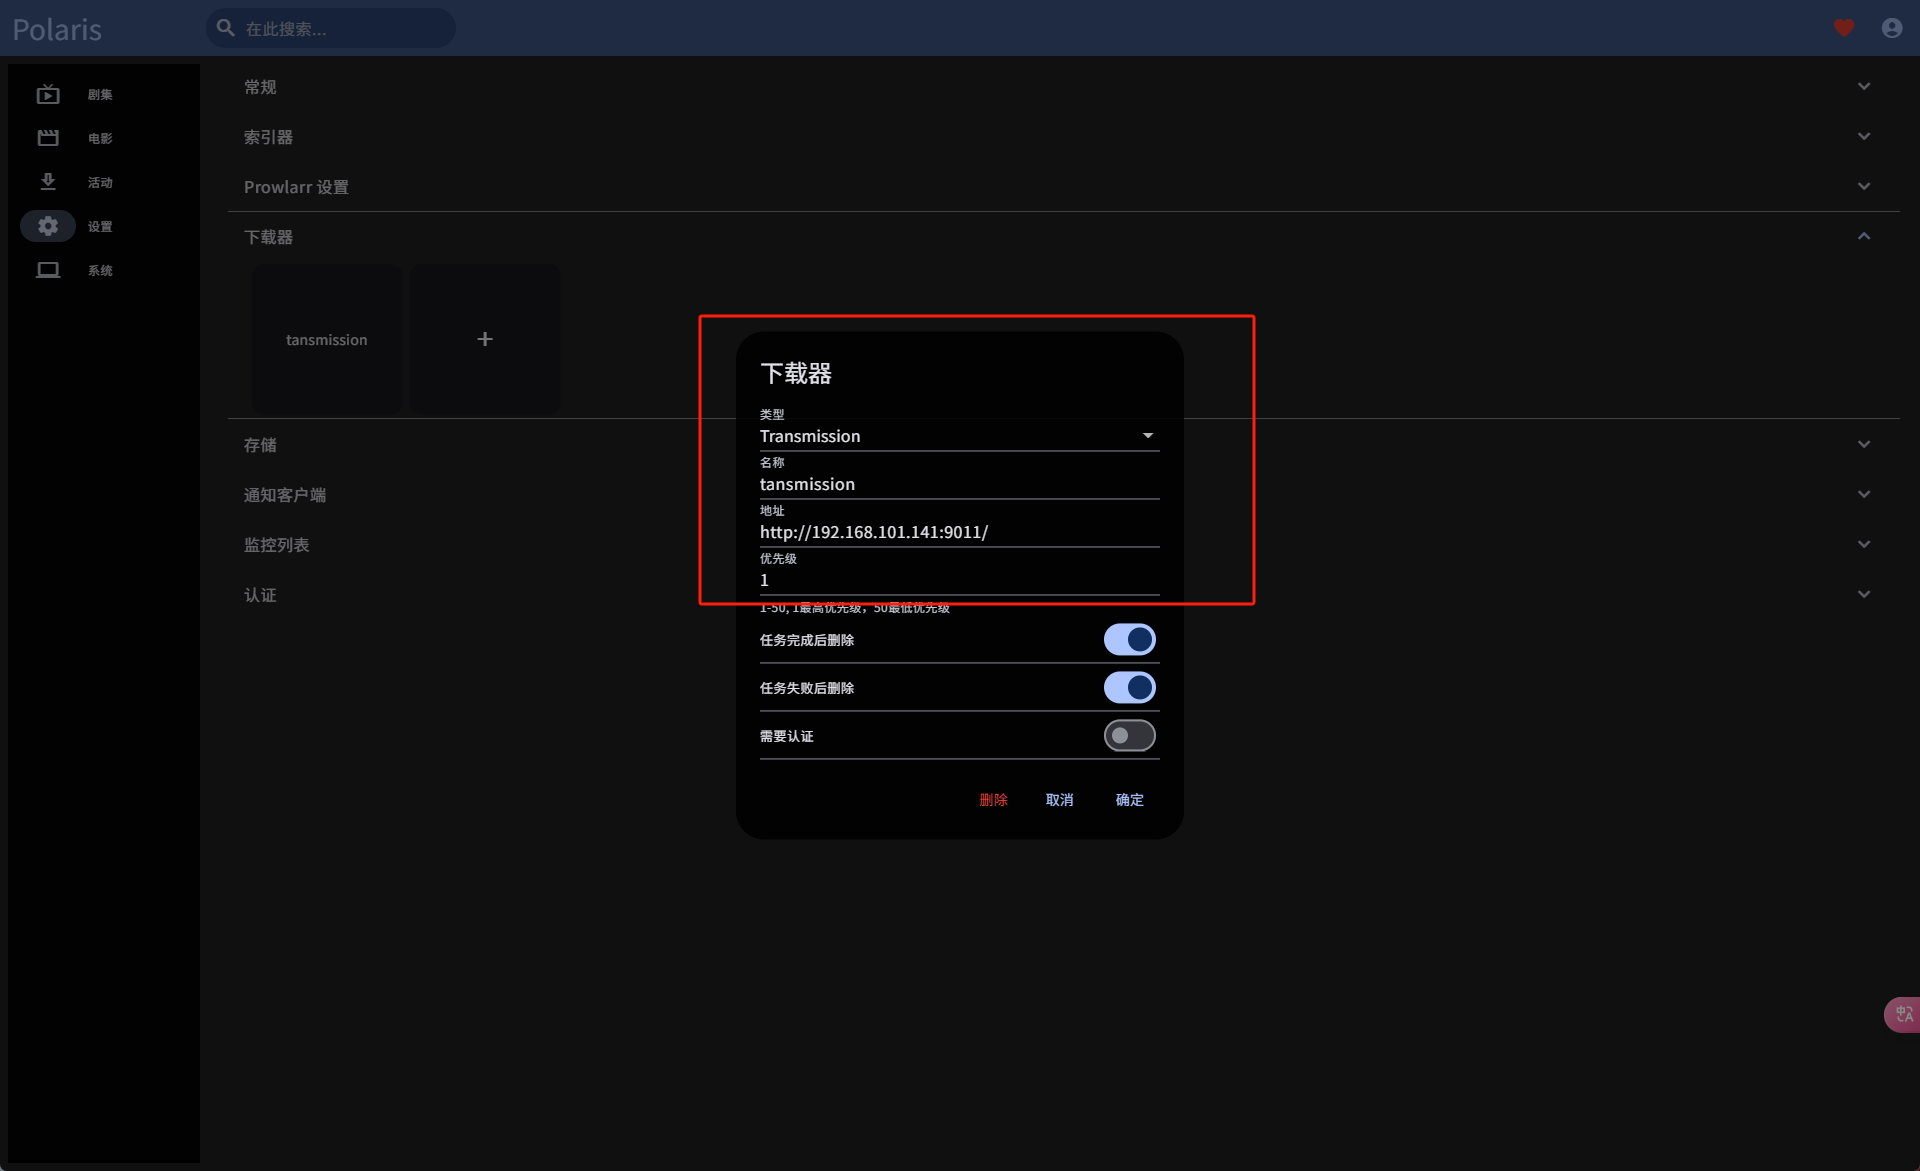
Task: Expand the Prowlarr 设置 section chevron
Action: coord(1864,186)
